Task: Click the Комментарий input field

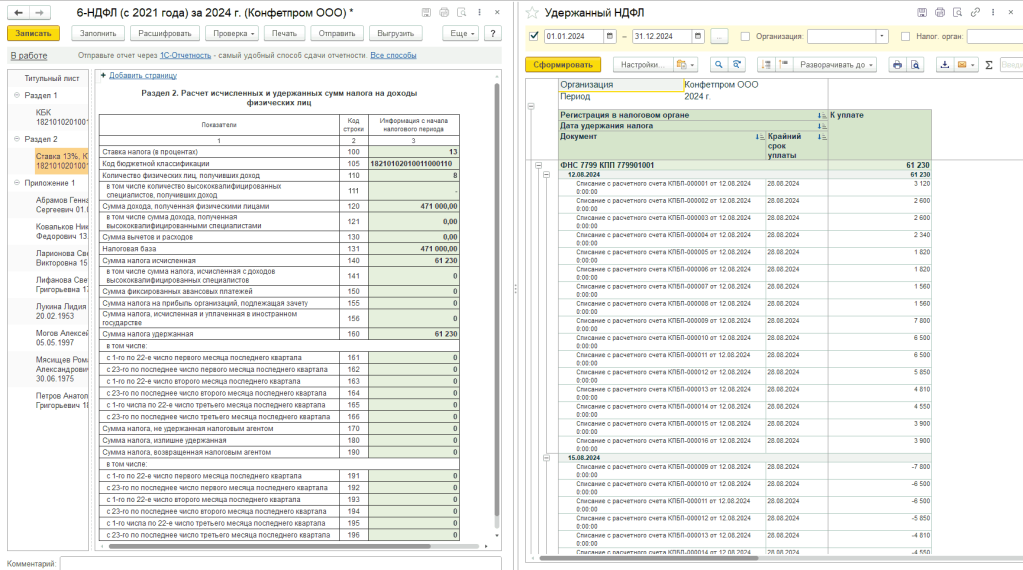Action: (279, 564)
